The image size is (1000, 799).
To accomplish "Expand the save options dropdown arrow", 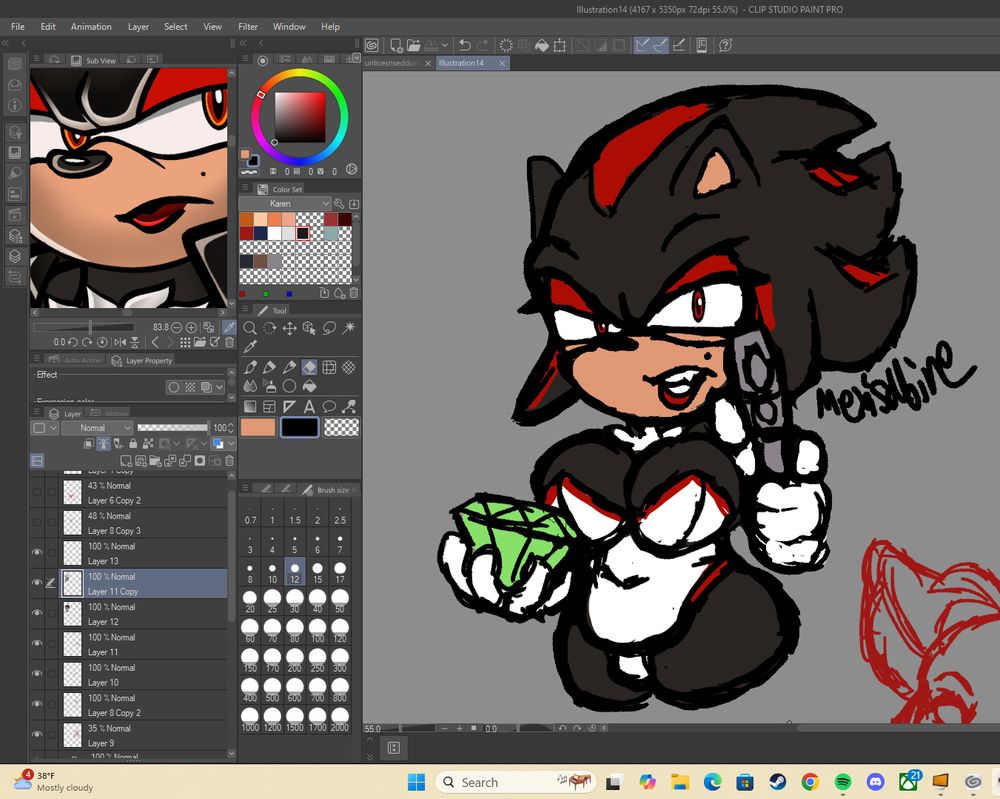I will coord(445,45).
